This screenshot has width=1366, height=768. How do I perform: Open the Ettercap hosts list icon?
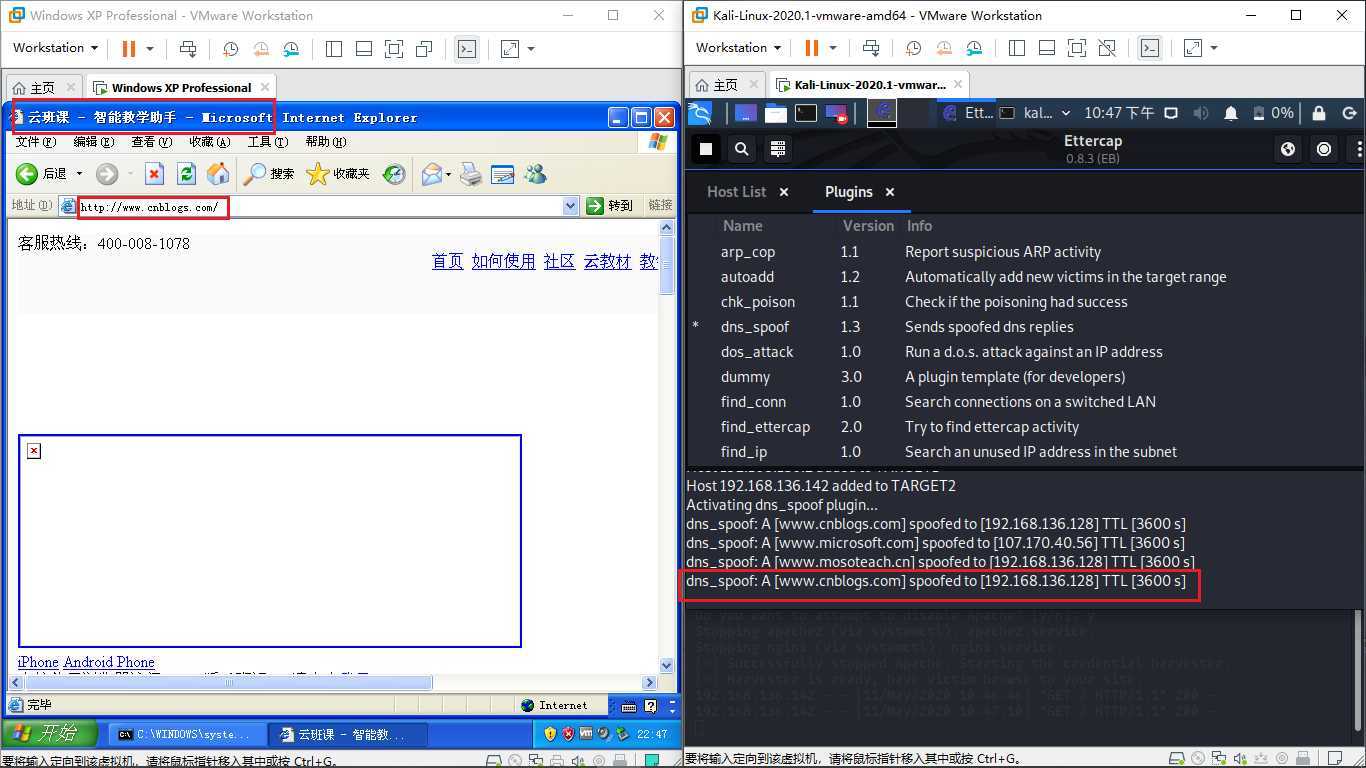coord(777,149)
